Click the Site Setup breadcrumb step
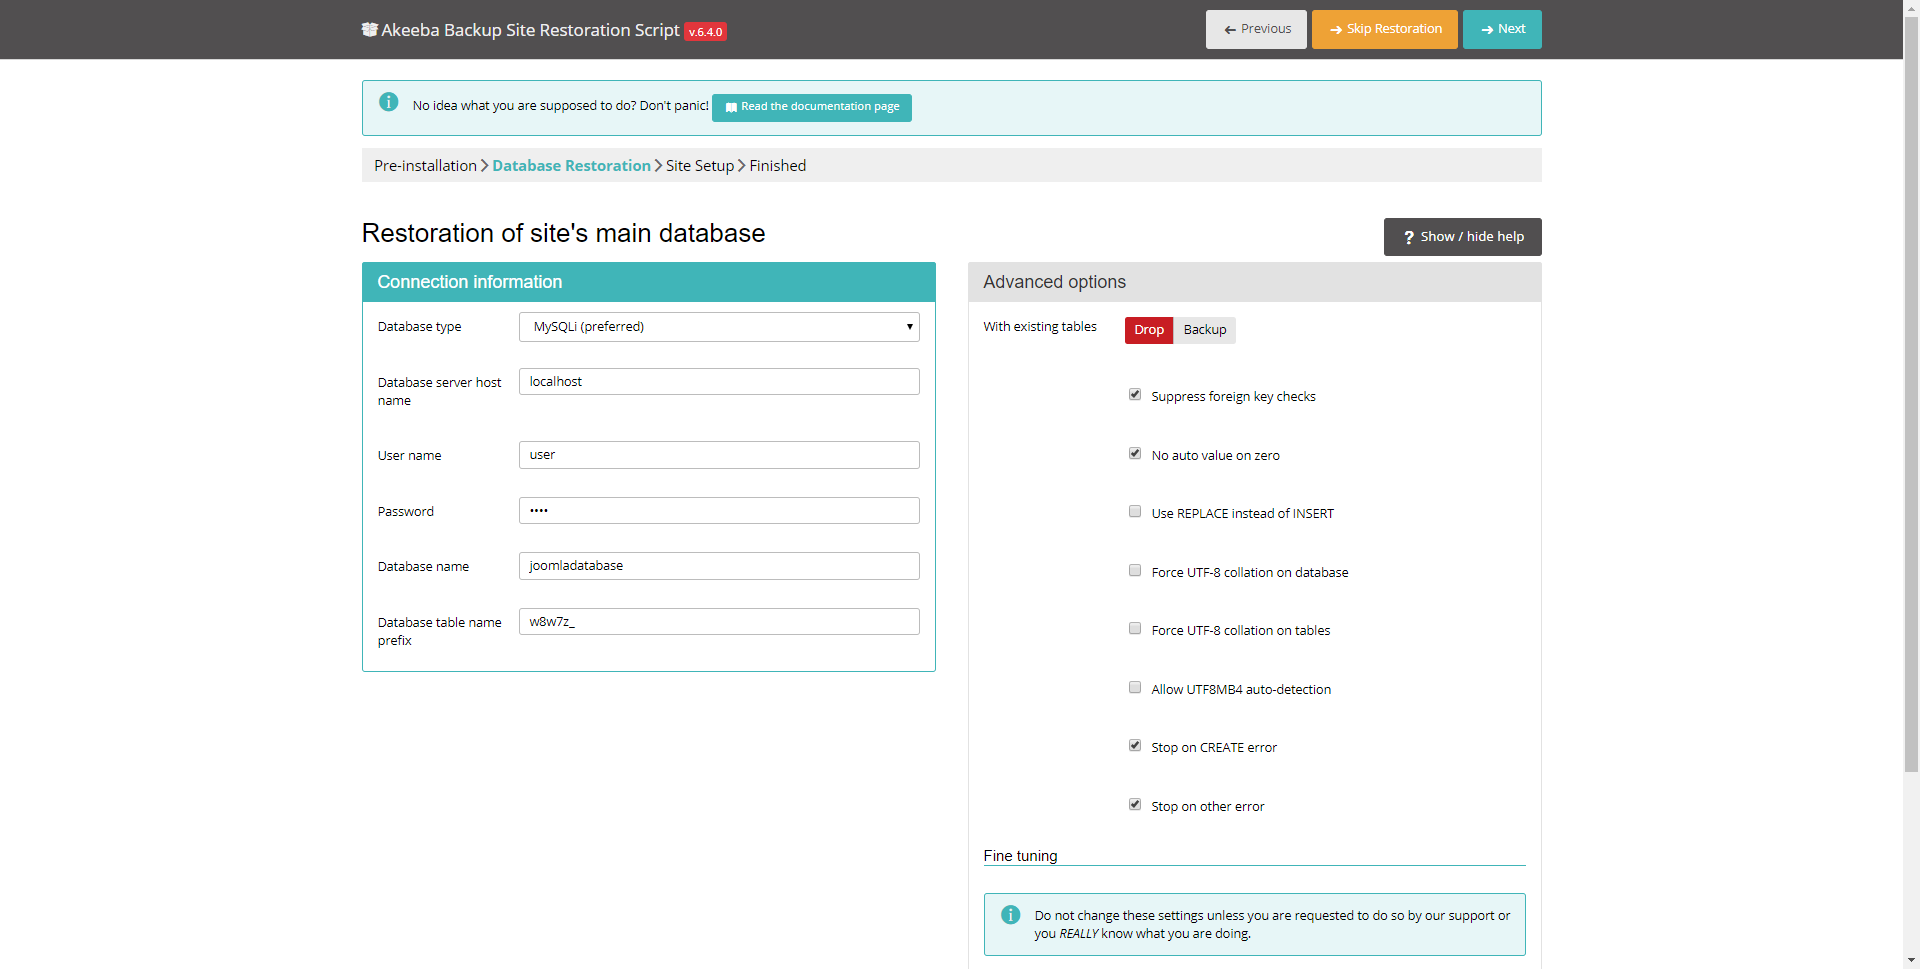Viewport: 1920px width, 969px height. 699,166
